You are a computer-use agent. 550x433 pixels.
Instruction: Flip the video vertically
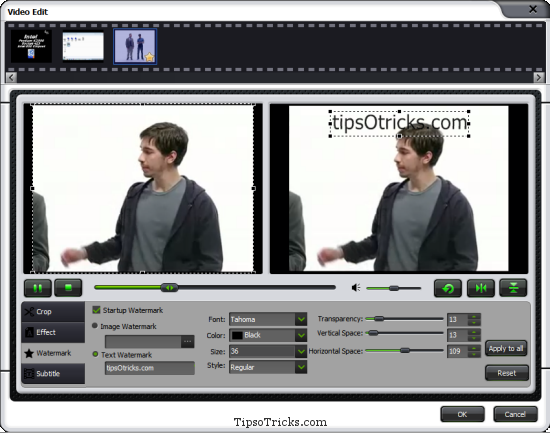[513, 288]
